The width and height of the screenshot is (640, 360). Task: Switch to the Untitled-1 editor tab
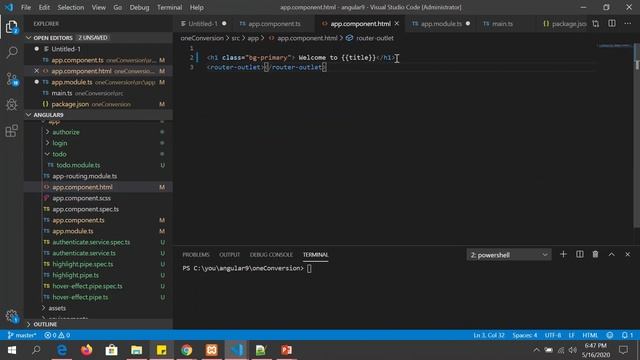[203, 24]
